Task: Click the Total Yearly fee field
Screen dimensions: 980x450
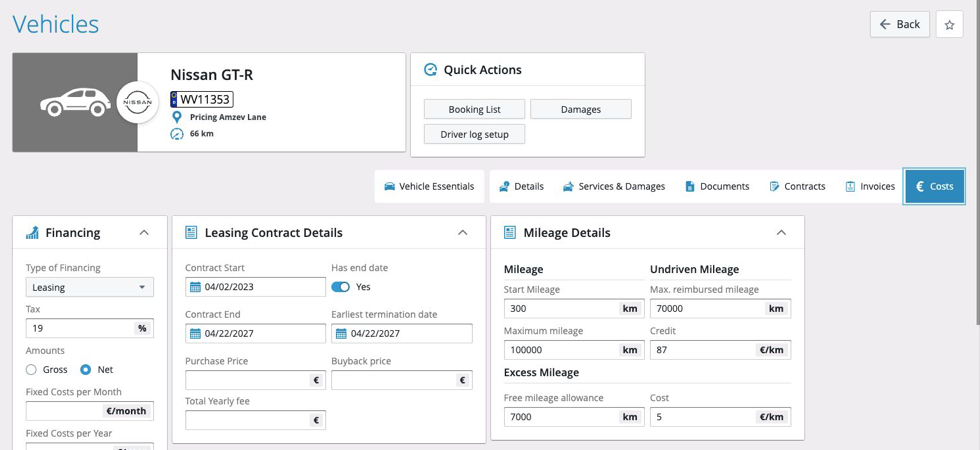Action: (x=256, y=420)
